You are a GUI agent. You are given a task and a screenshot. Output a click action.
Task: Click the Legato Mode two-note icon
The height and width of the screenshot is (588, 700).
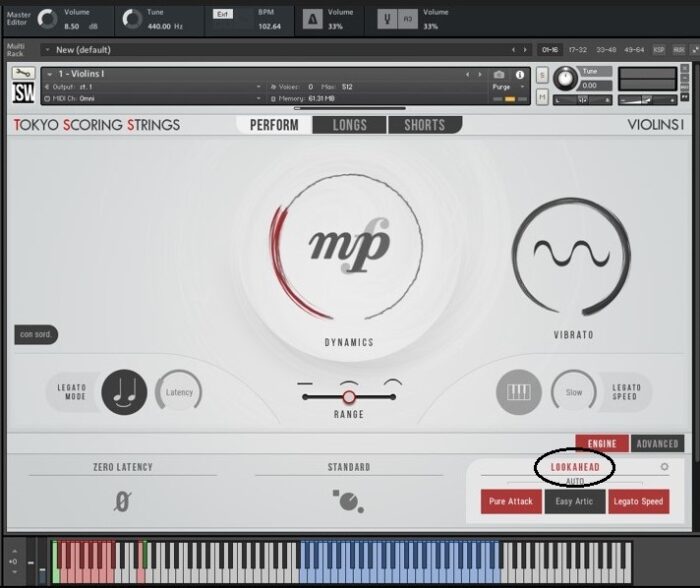[124, 392]
